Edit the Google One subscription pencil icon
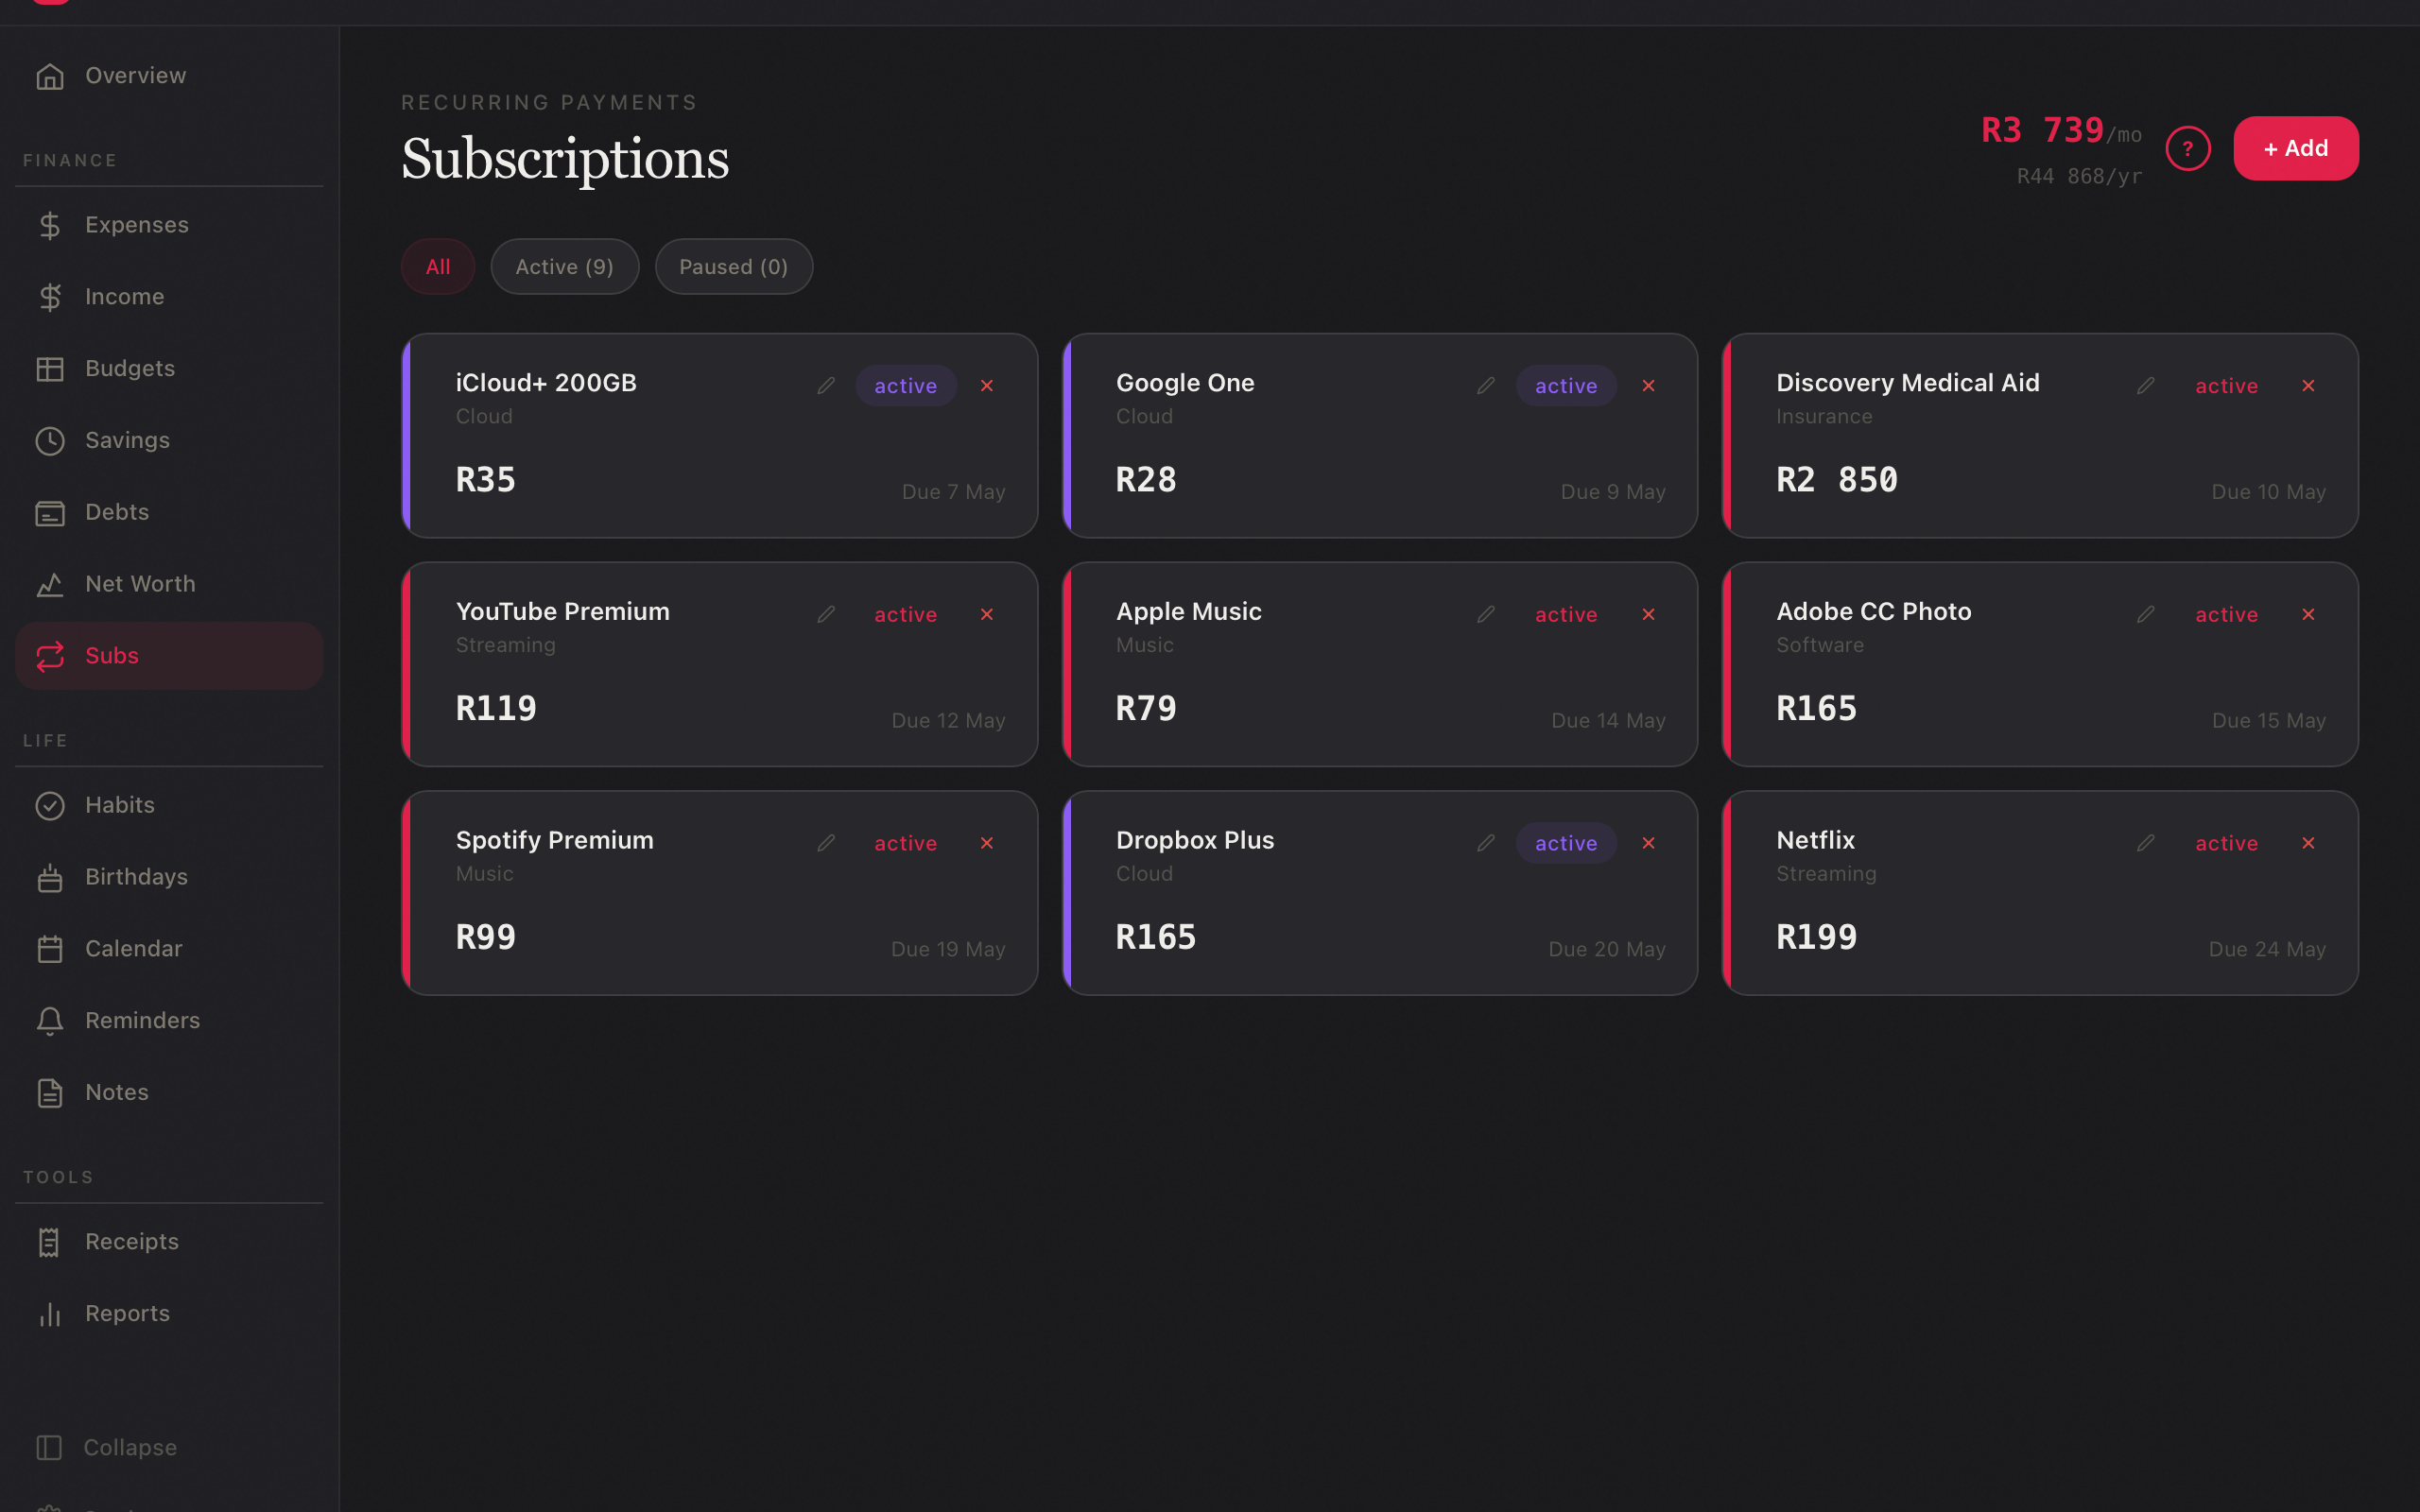This screenshot has width=2420, height=1512. (1486, 386)
